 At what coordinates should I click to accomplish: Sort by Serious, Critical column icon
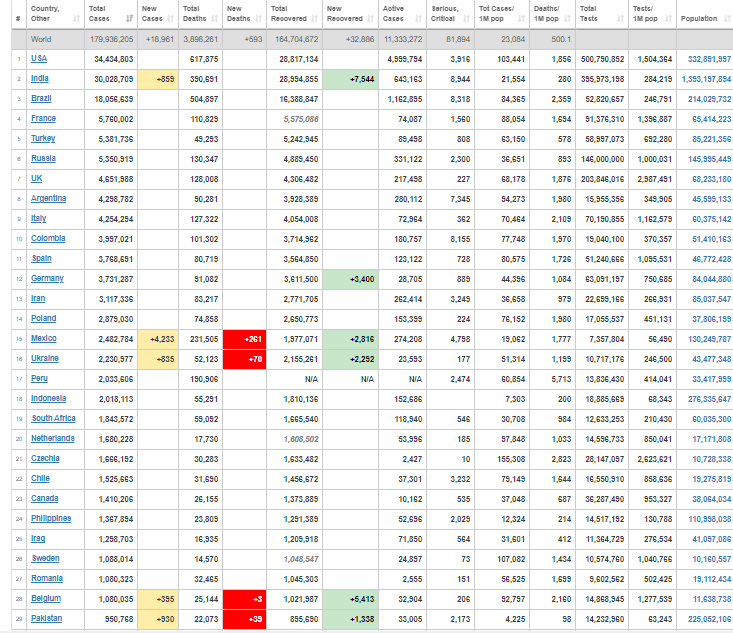click(466, 19)
